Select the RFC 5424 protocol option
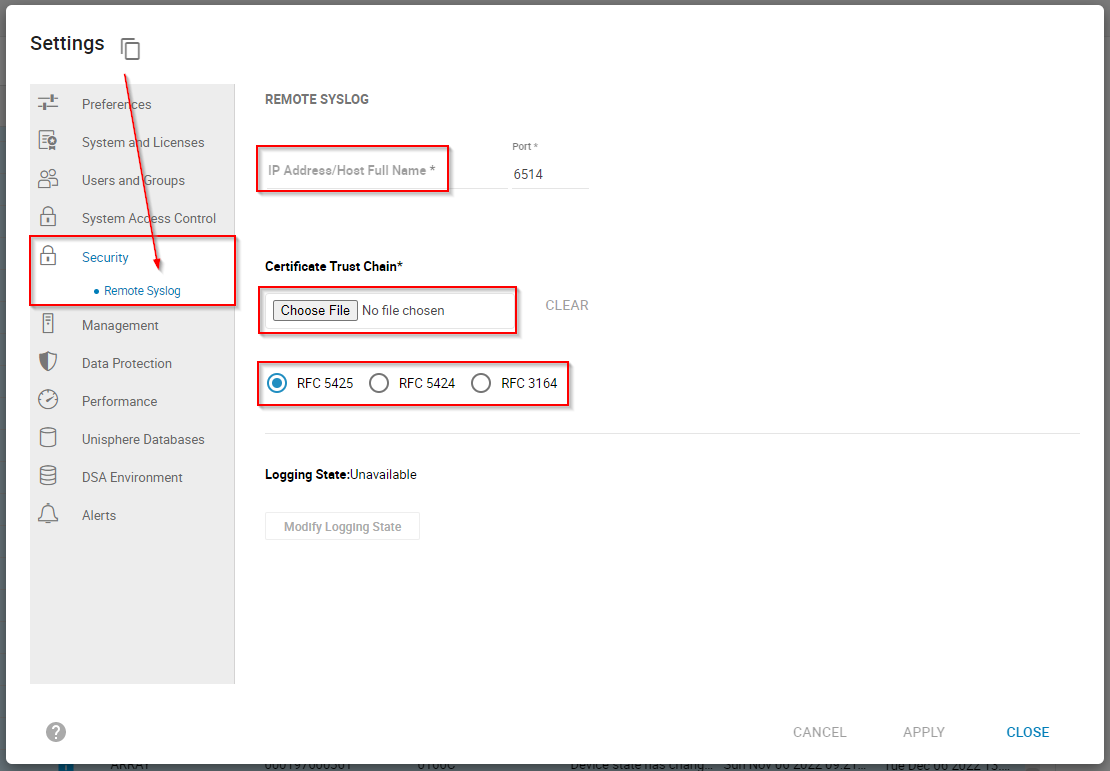The width and height of the screenshot is (1110, 771). pos(379,383)
